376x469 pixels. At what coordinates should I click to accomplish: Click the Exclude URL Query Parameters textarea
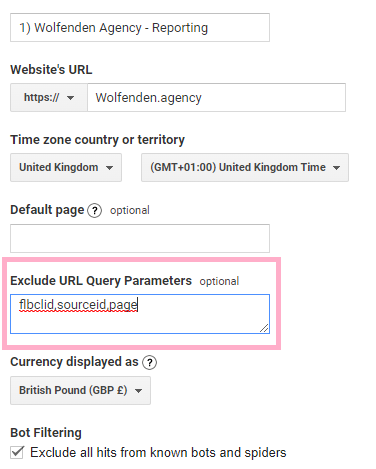pyautogui.click(x=140, y=314)
